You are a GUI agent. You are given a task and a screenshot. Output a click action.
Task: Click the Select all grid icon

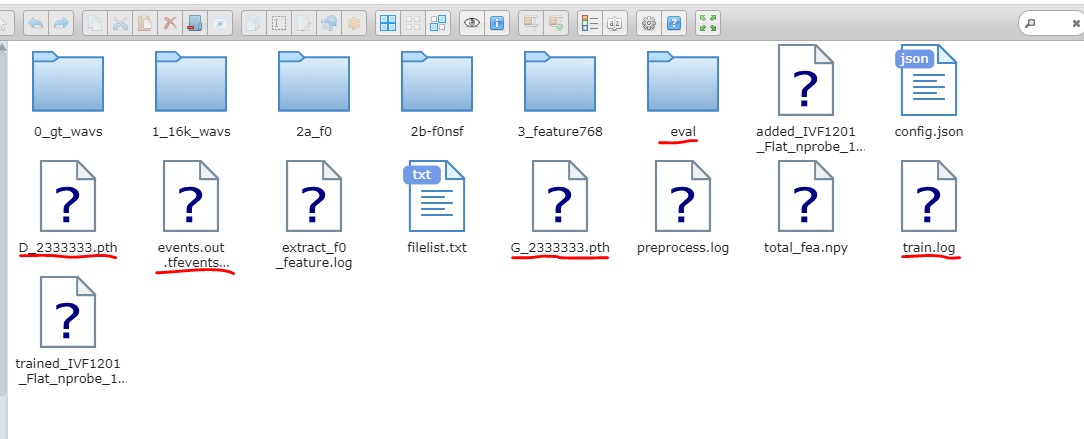point(388,24)
